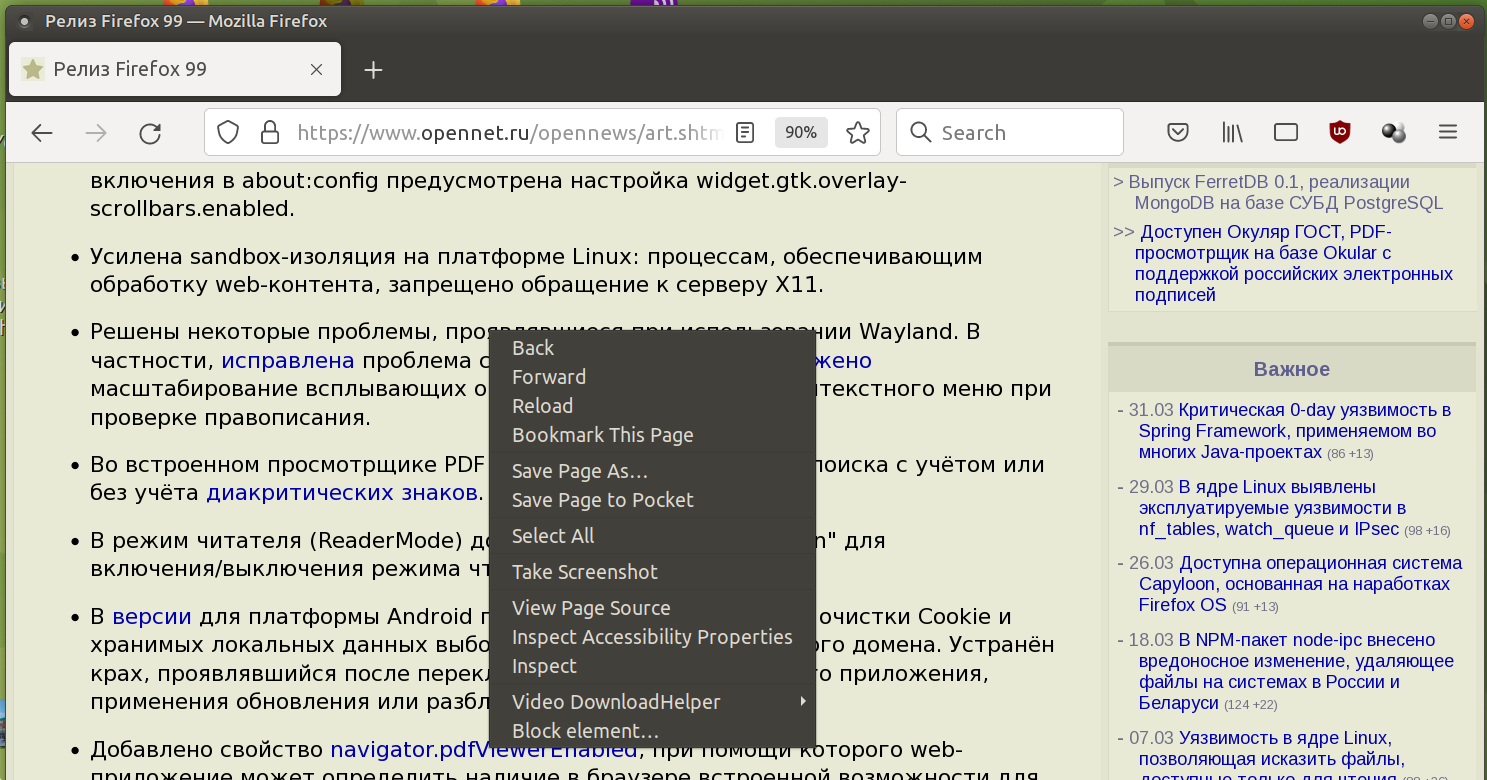Image resolution: width=1487 pixels, height=780 pixels.
Task: Open Firefox hamburger application menu
Action: click(1447, 132)
